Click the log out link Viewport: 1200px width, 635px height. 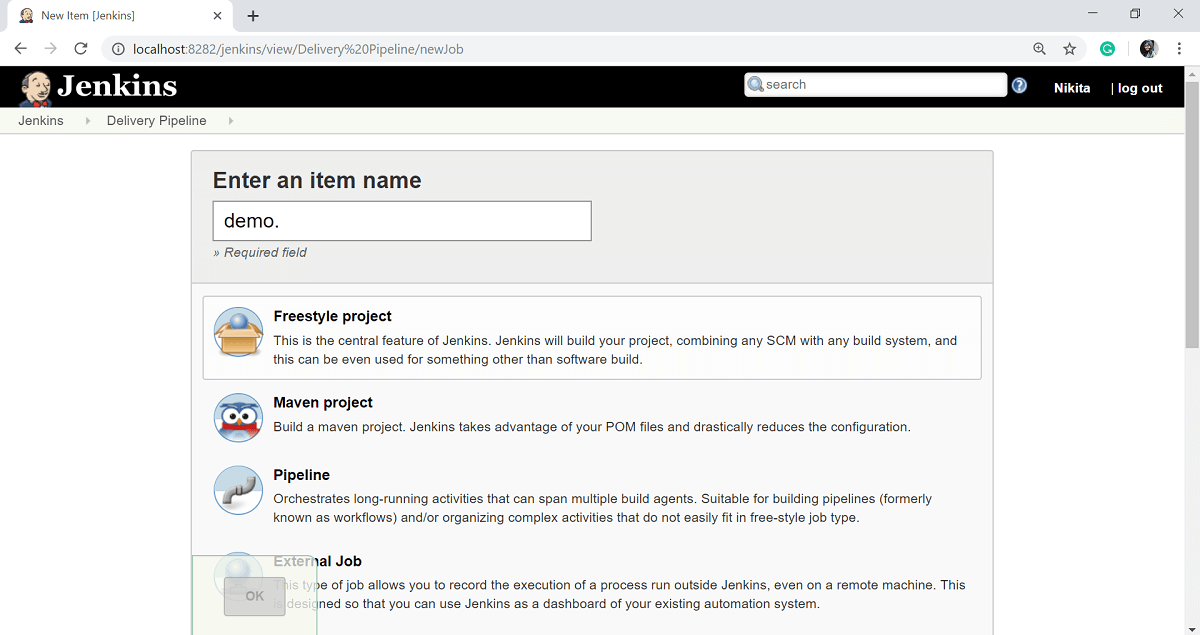(1140, 88)
